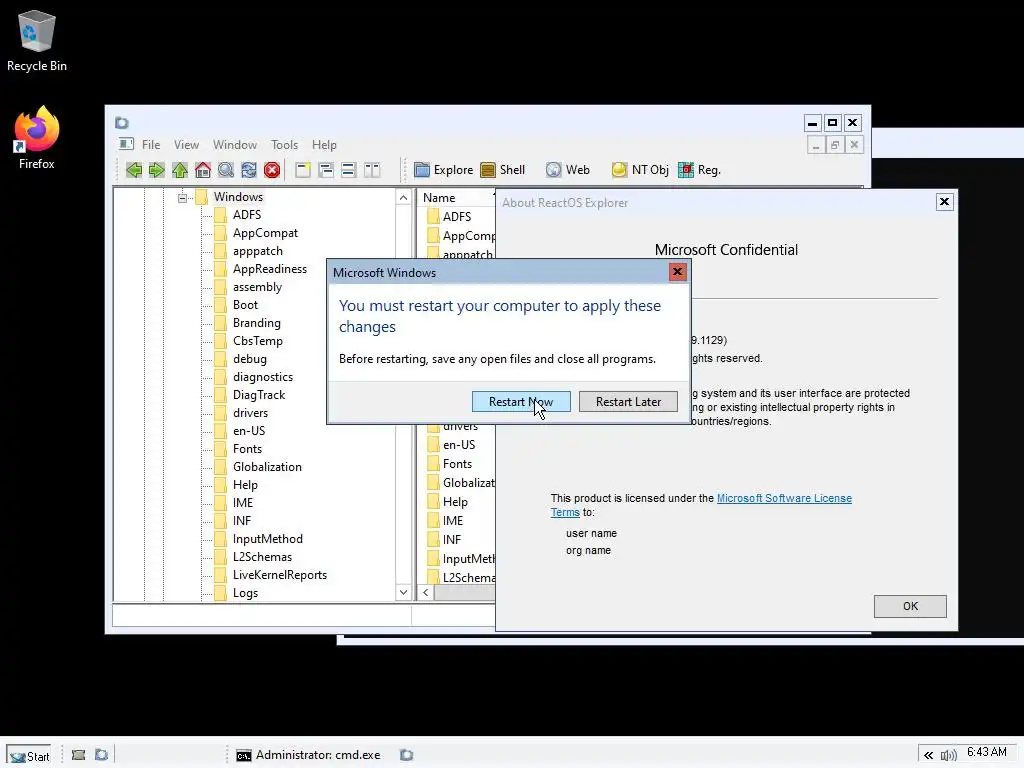Select Boot folder in tree
The height and width of the screenshot is (768, 1024).
pyautogui.click(x=246, y=305)
